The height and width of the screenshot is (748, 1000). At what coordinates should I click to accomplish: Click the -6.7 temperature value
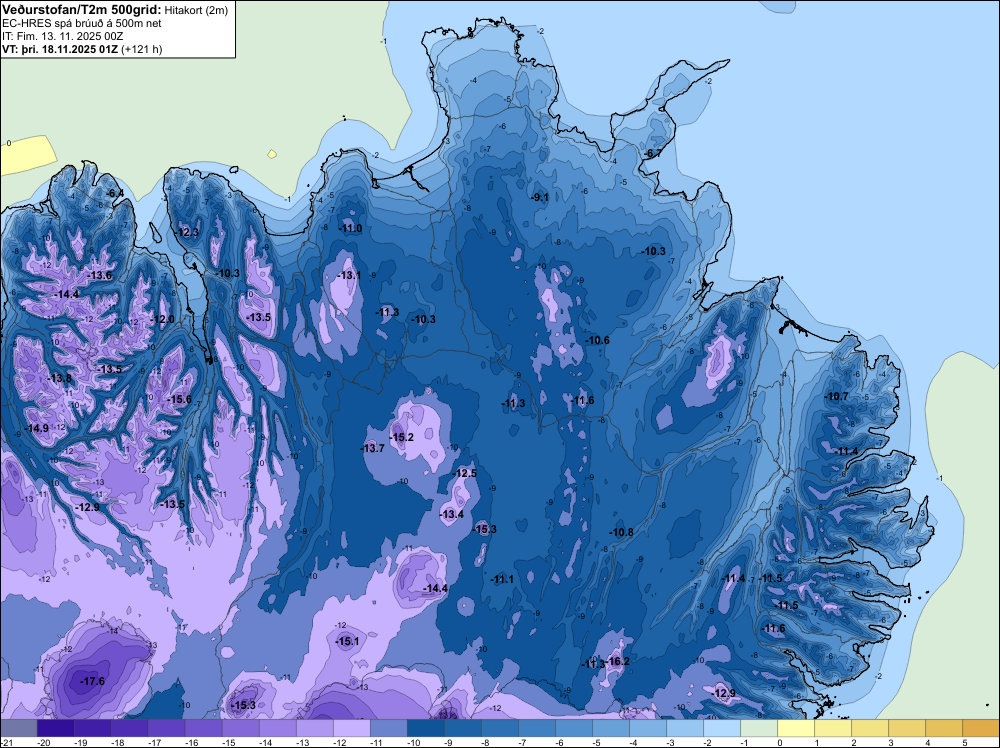(x=652, y=154)
